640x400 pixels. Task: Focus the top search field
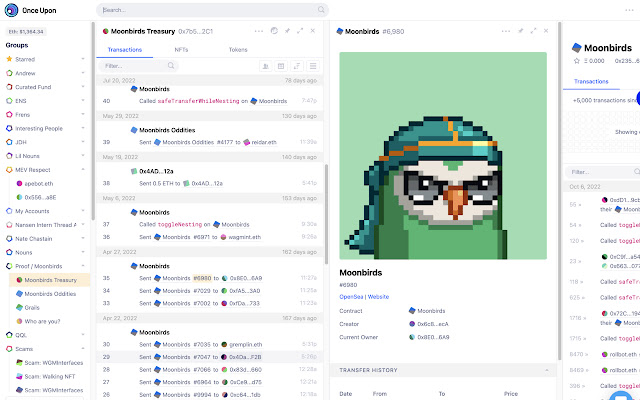(212, 10)
